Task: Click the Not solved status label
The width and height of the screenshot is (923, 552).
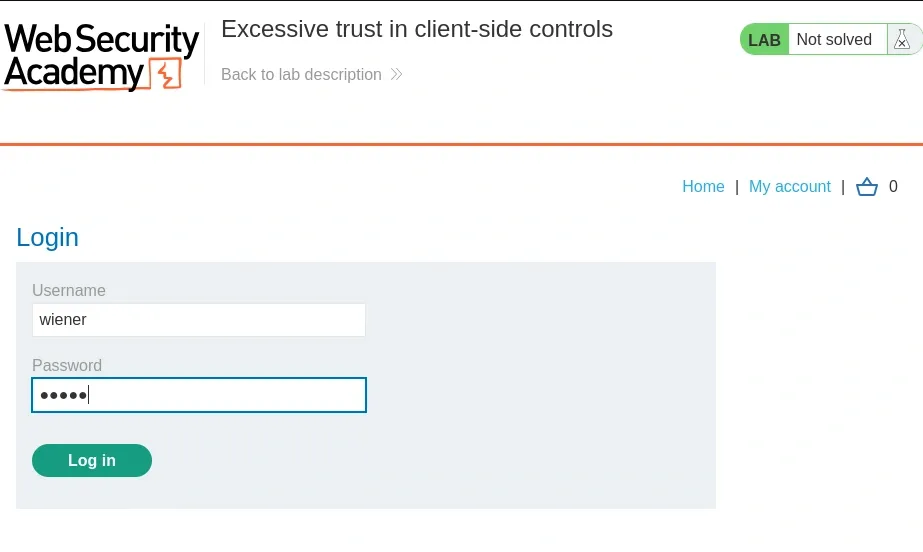Action: point(834,40)
